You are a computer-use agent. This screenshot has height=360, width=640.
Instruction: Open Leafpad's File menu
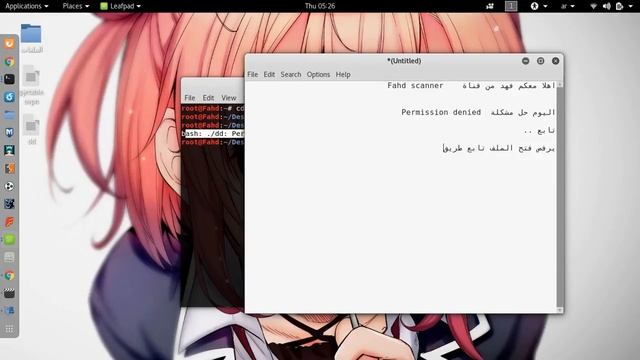(253, 75)
